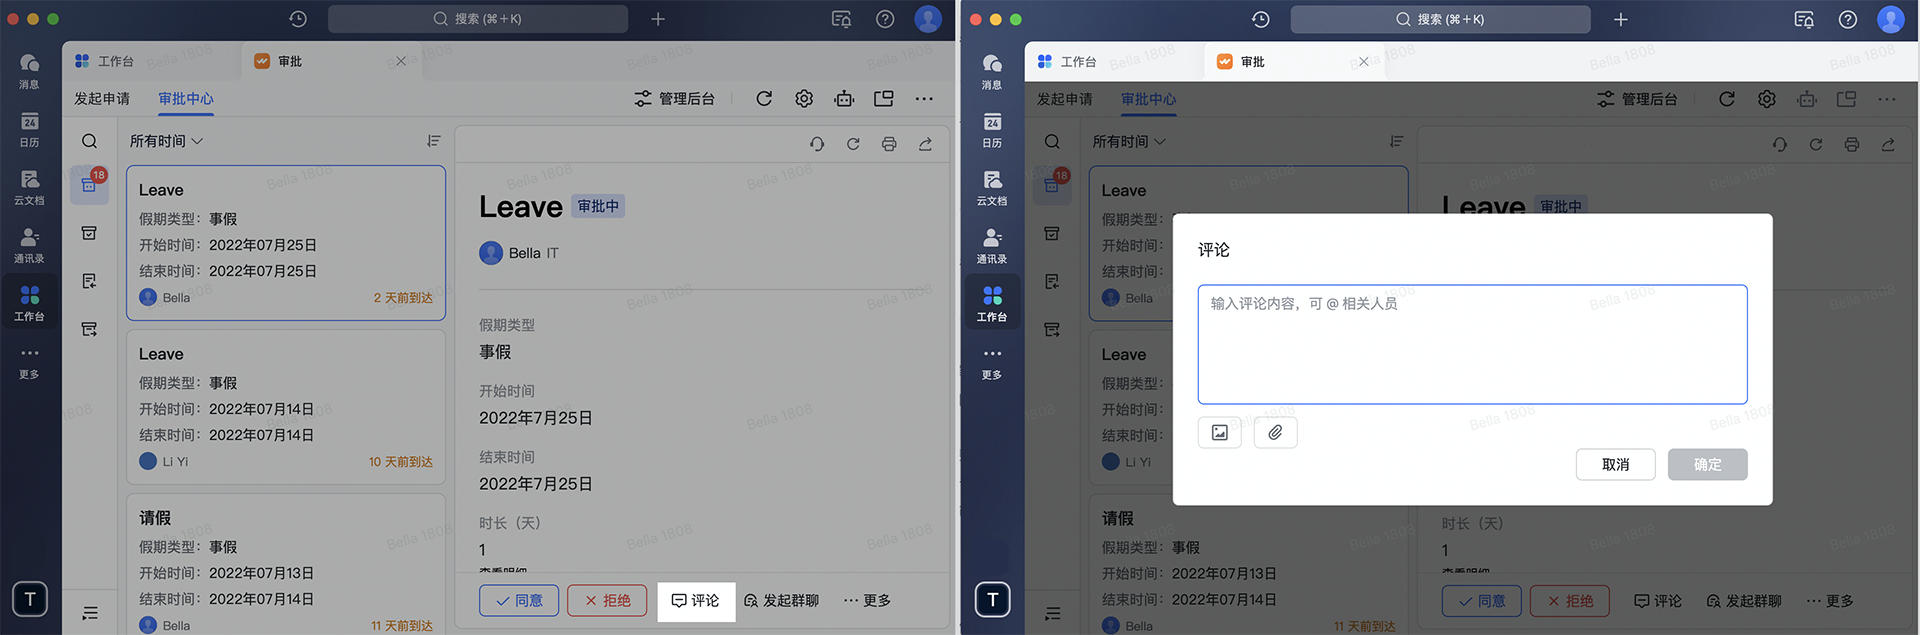1920x635 pixels.
Task: Insert image using picture icon in dialog
Action: point(1220,432)
